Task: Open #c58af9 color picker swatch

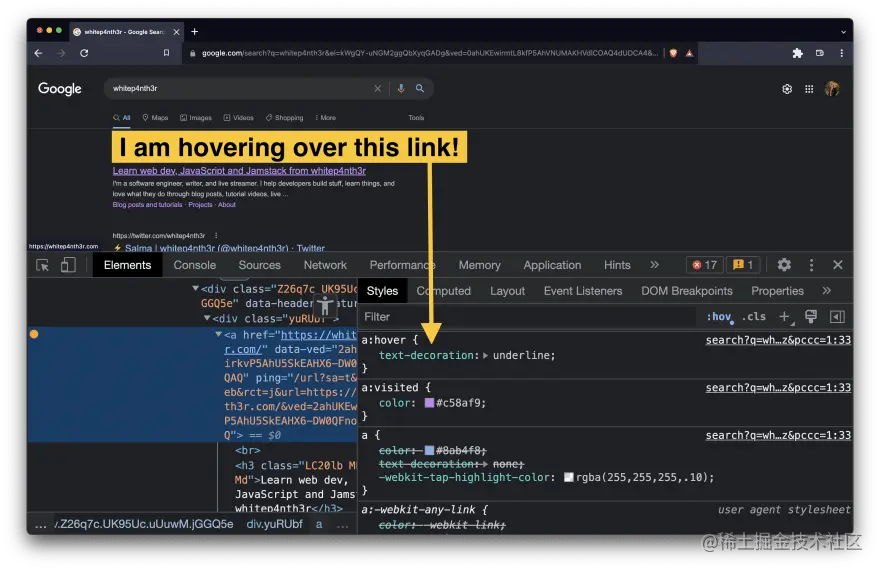Action: coord(429,403)
